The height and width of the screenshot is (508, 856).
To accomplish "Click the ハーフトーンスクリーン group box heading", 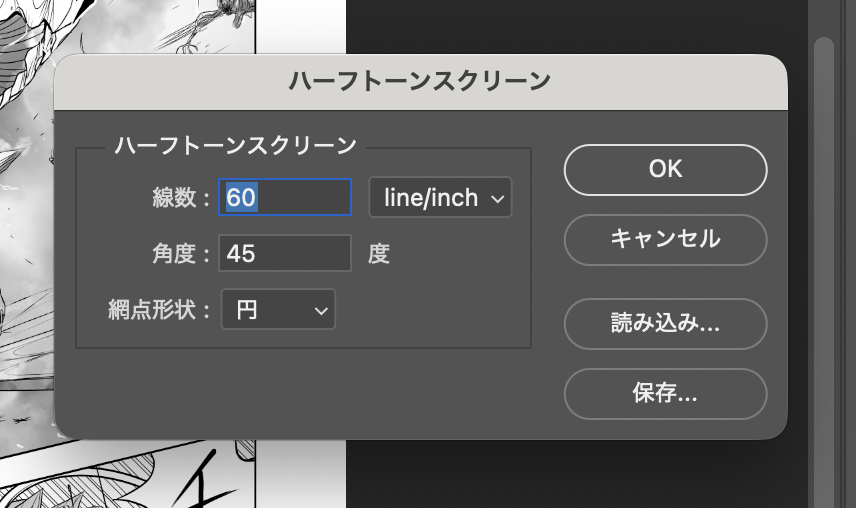I will tap(235, 146).
